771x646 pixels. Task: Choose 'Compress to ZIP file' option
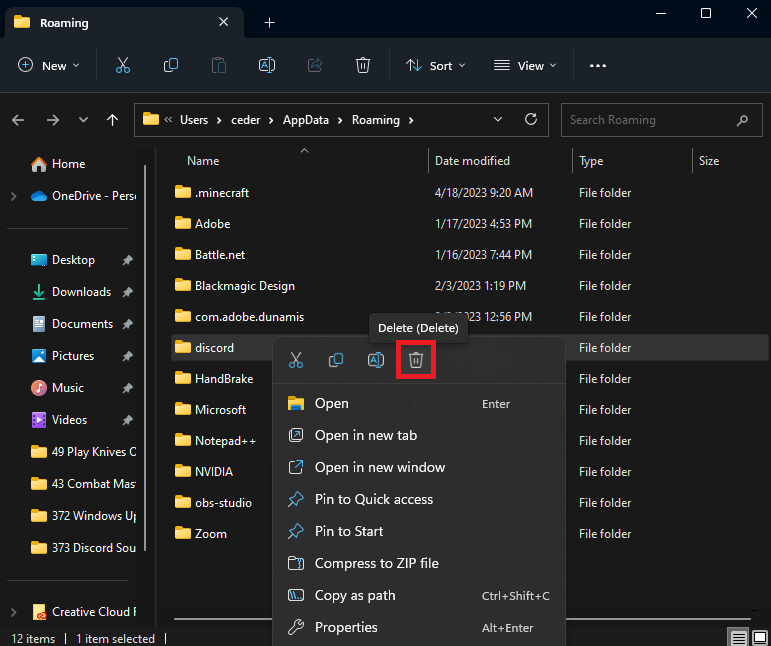coord(376,563)
